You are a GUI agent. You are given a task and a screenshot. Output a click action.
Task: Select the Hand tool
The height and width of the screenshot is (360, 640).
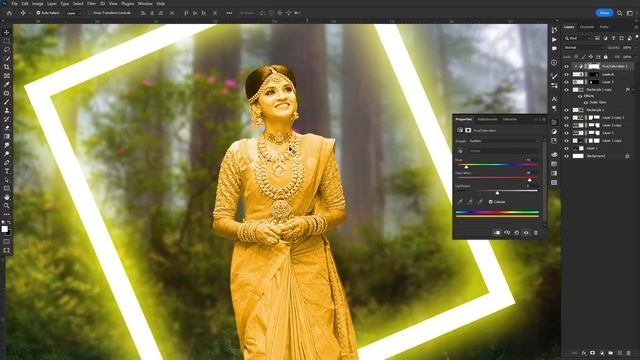click(7, 197)
